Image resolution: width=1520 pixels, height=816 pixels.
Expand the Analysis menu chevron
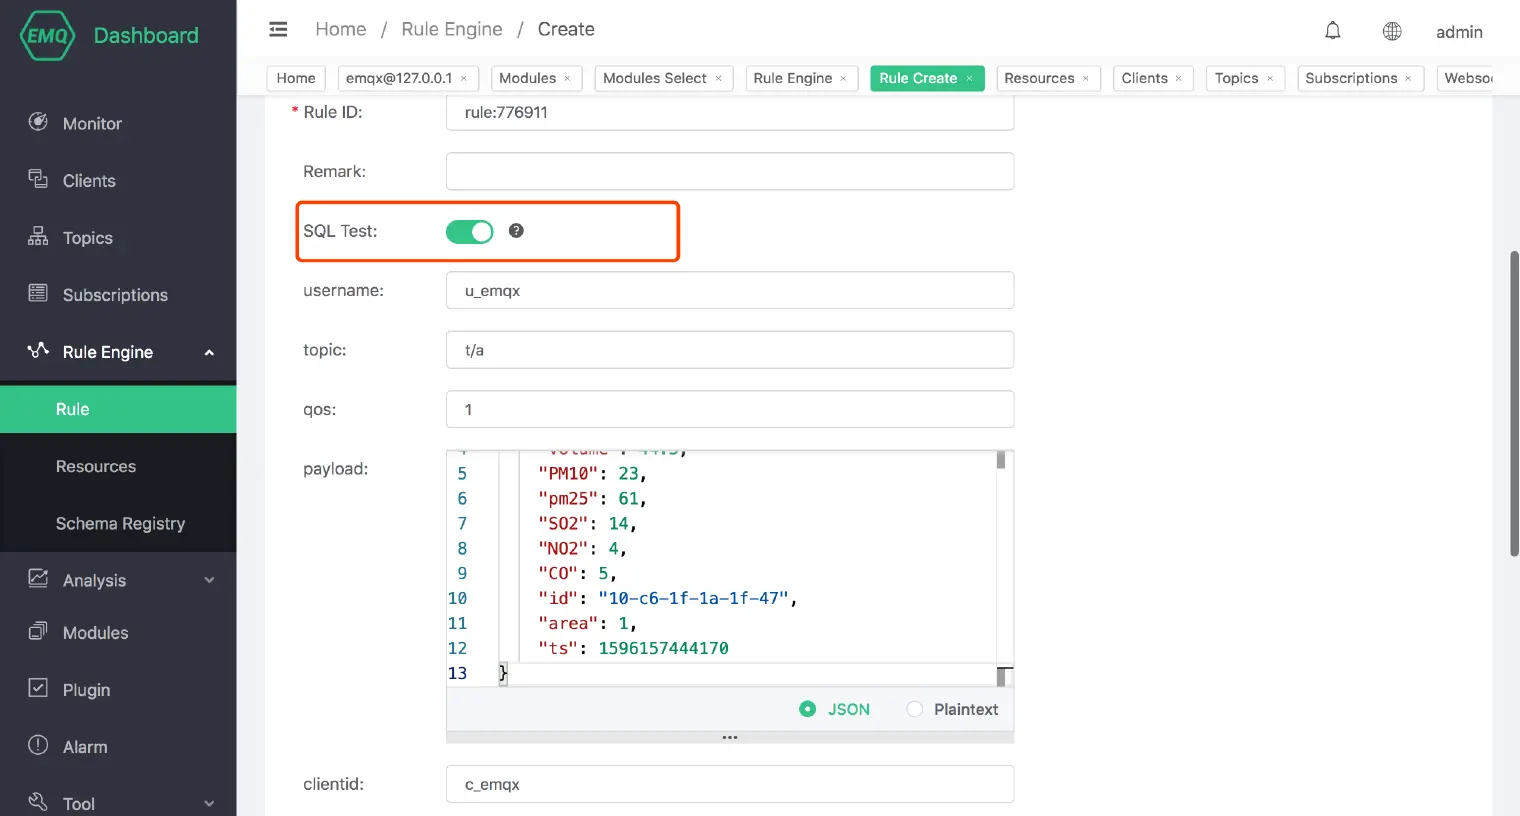[209, 580]
